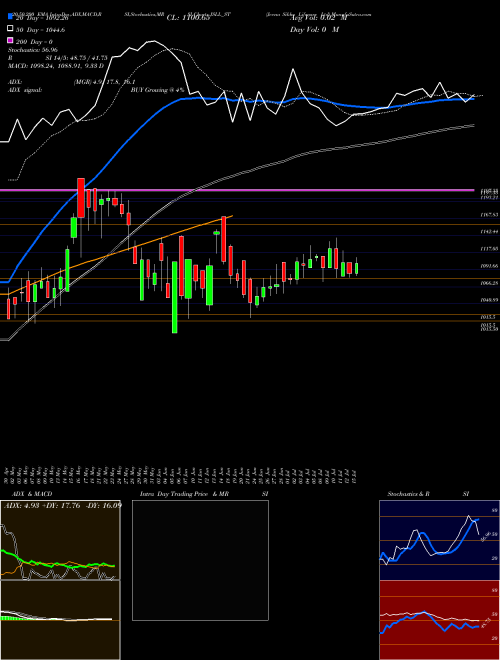This screenshot has height=660, width=500.
Task: Open the red RSI chart panel
Action: pyautogui.click(x=439, y=620)
